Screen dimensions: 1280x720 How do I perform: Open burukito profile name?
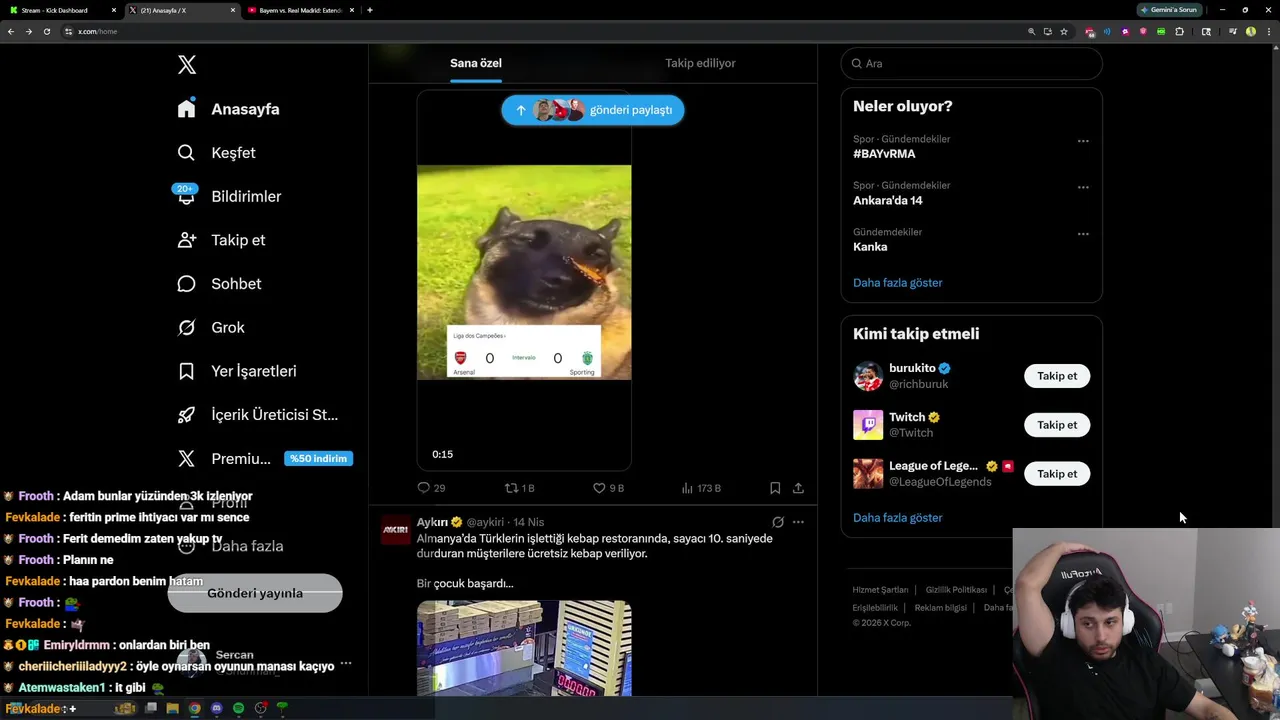pos(912,368)
